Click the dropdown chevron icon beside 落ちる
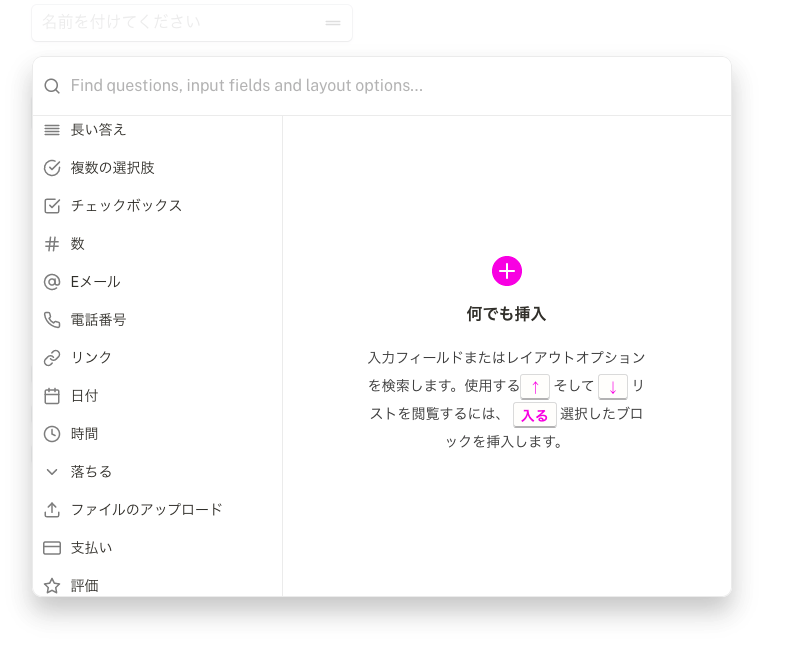The width and height of the screenshot is (789, 661). (x=52, y=472)
